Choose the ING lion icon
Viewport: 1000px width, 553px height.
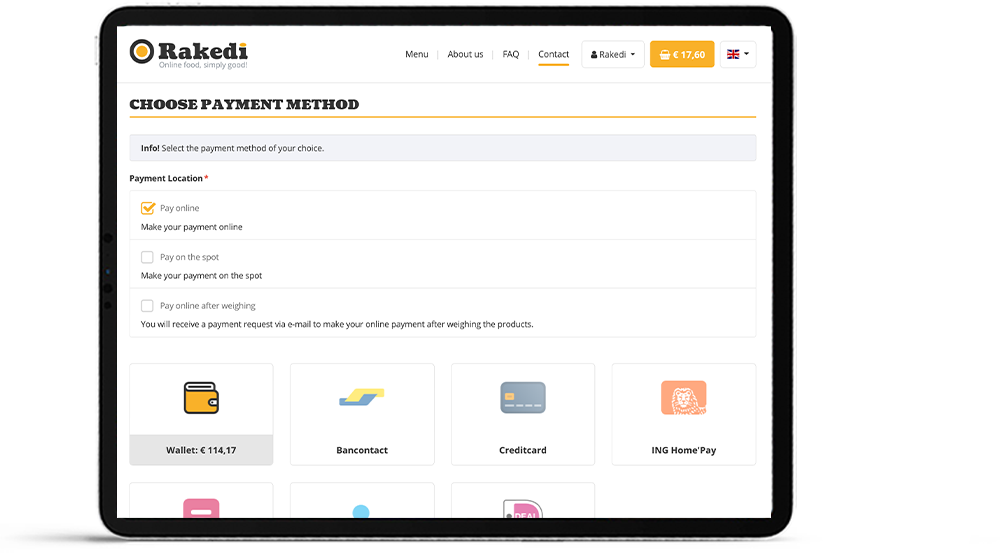(683, 397)
